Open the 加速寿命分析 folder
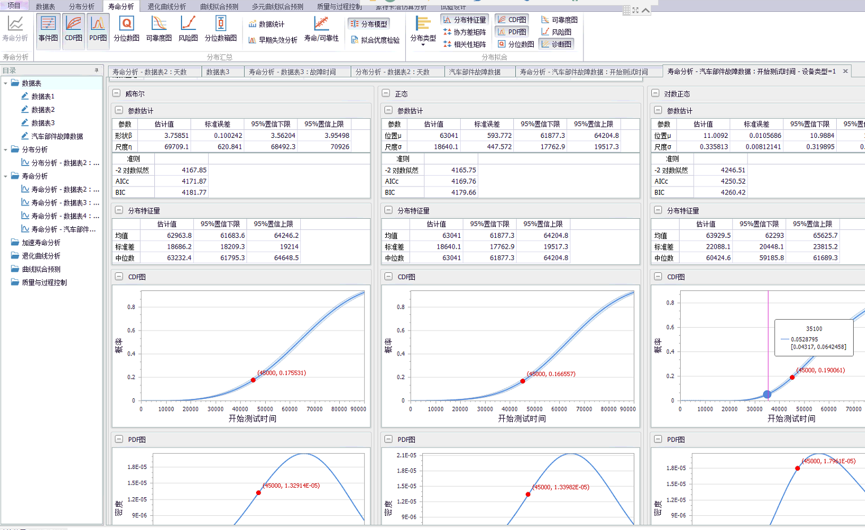The height and width of the screenshot is (530, 865). tap(41, 243)
